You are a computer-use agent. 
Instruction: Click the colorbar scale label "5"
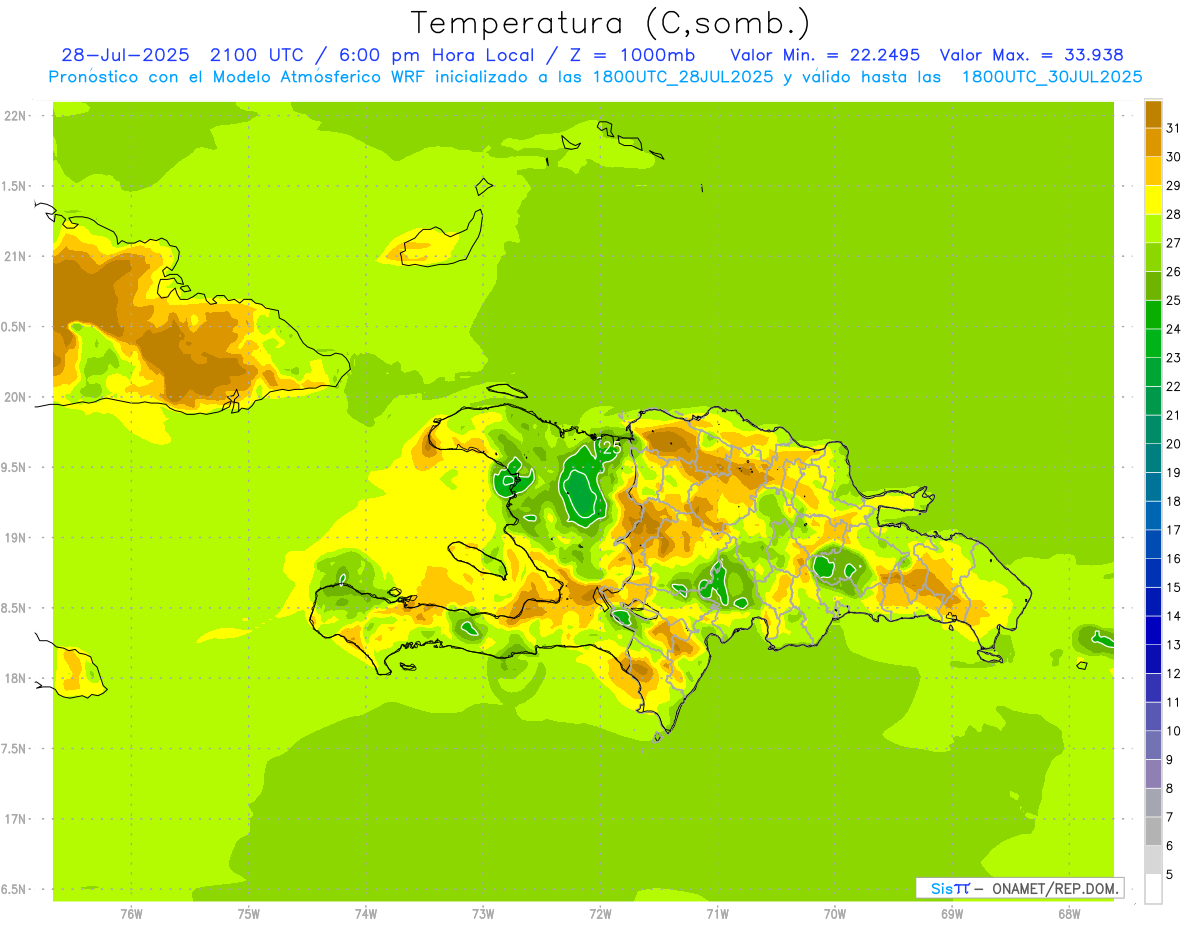(x=1169, y=875)
